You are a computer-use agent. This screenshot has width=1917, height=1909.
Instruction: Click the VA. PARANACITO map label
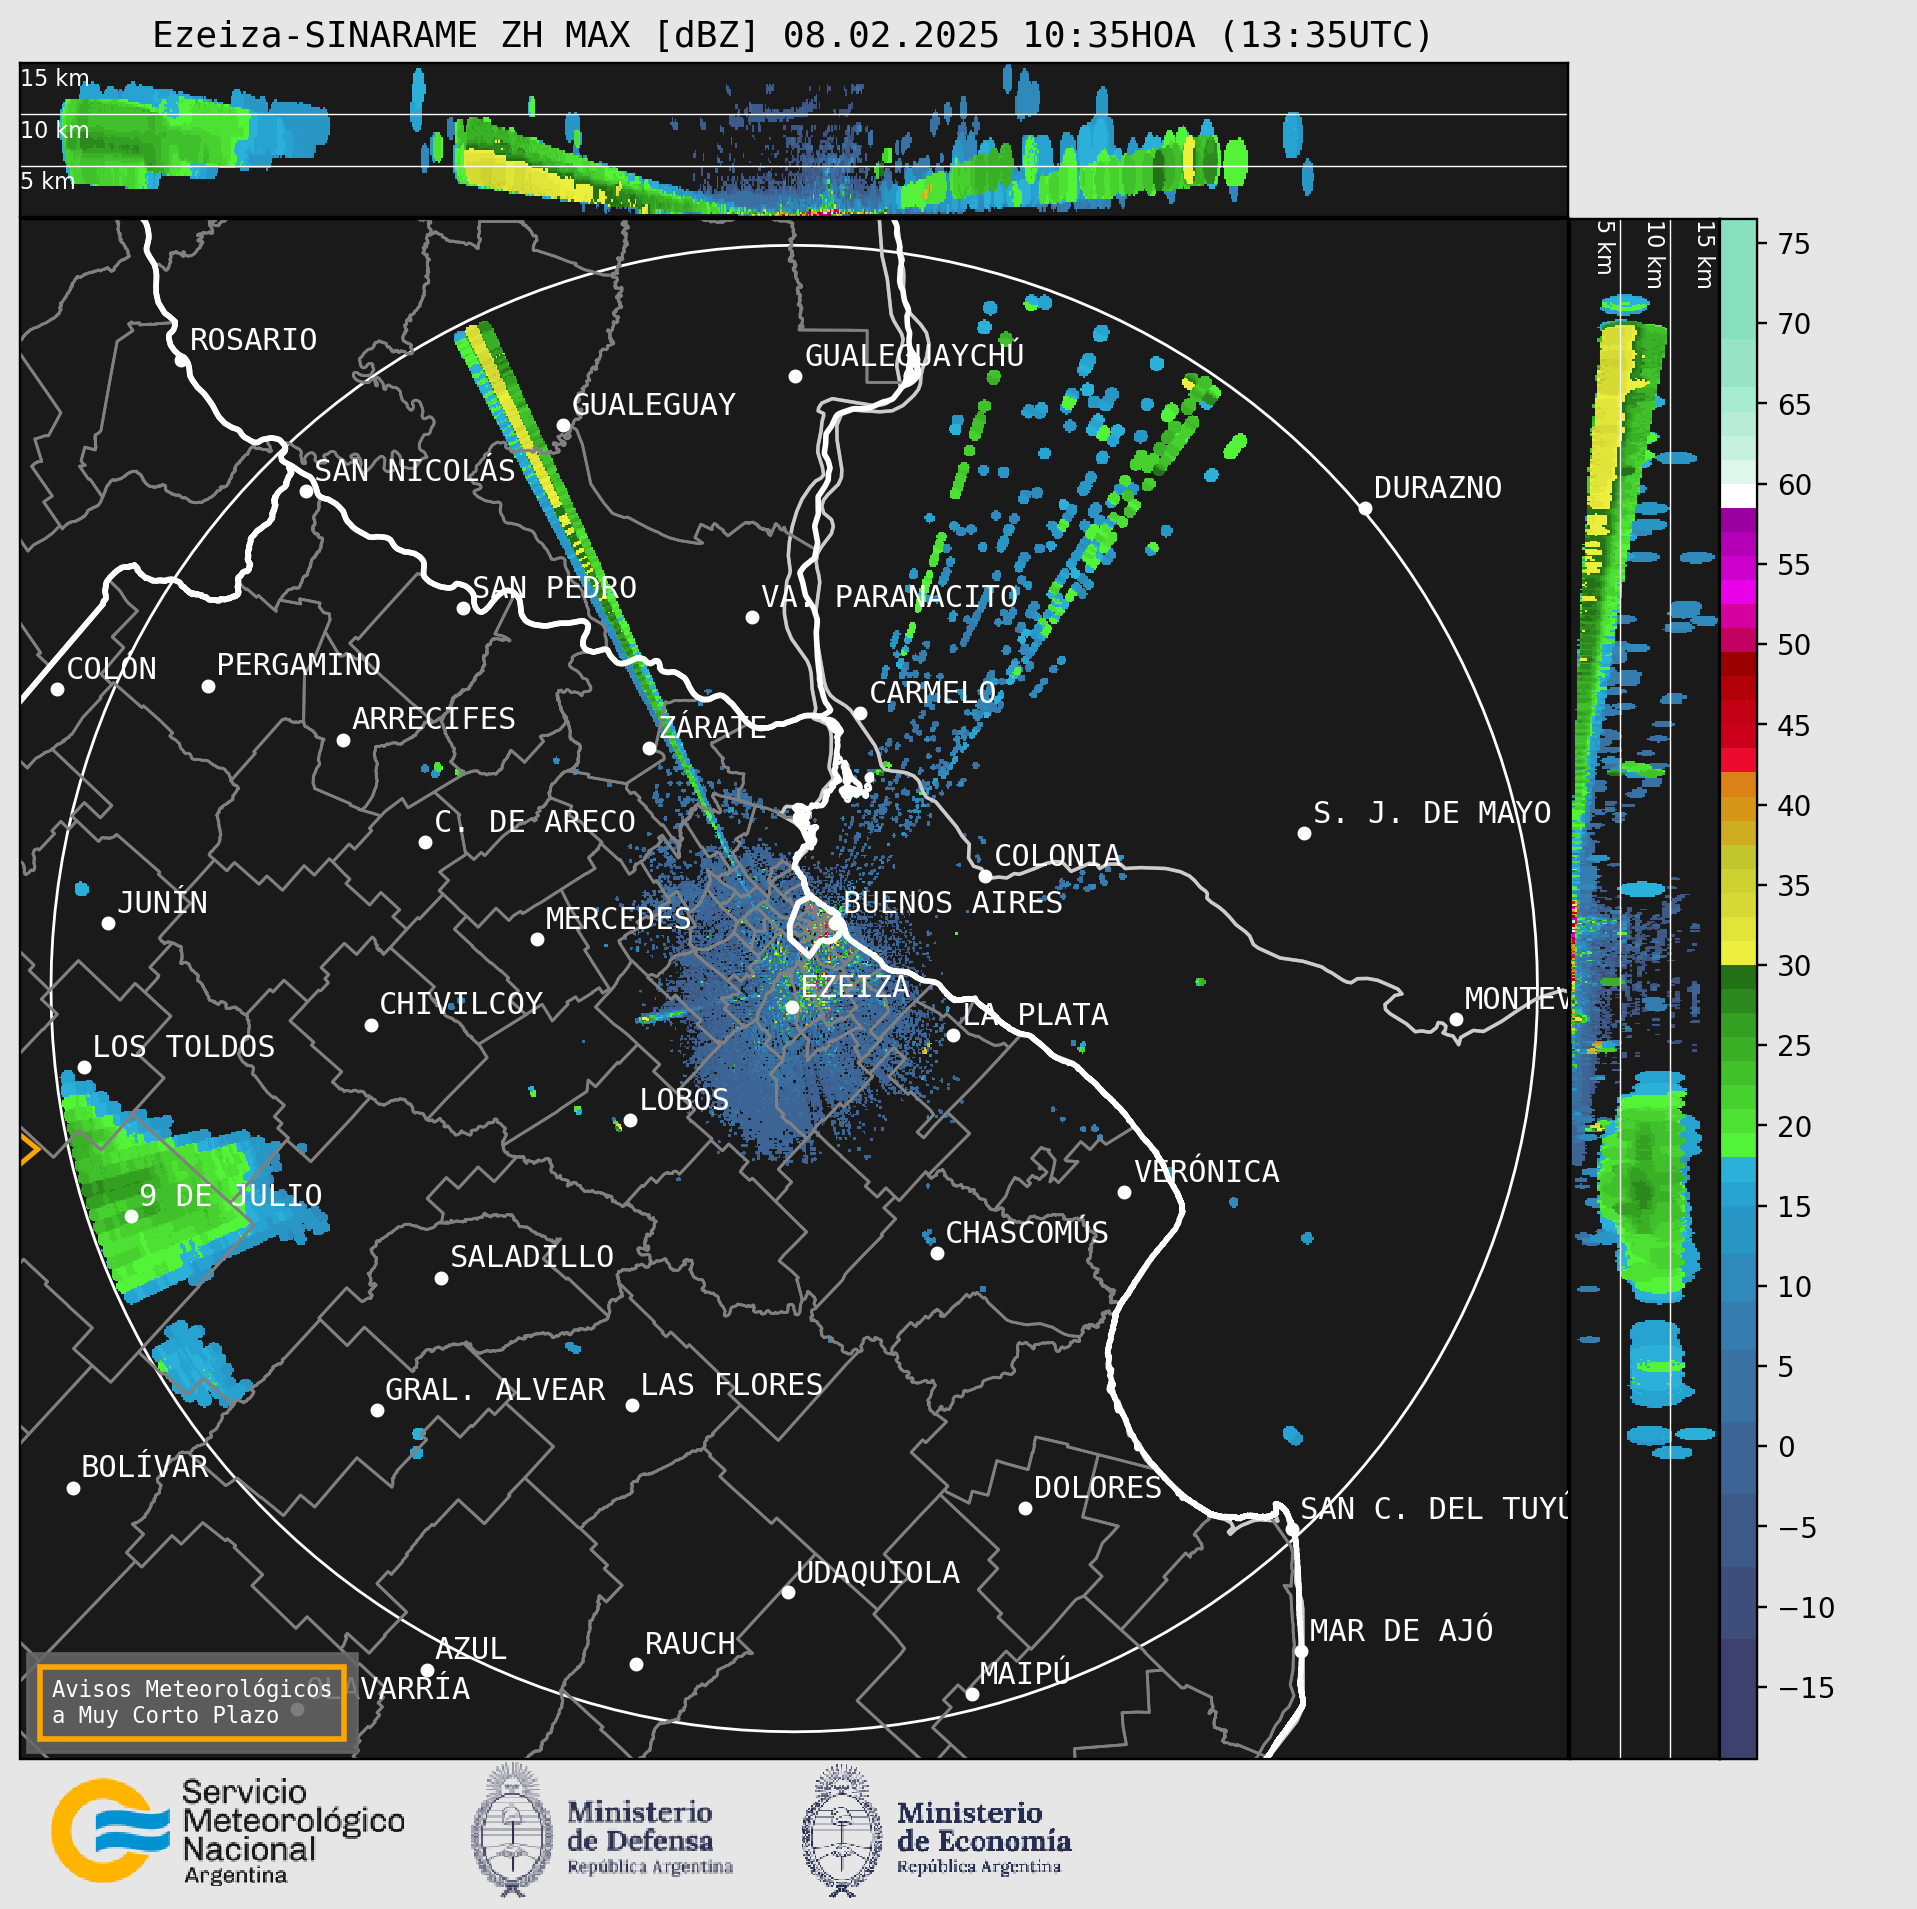click(x=889, y=596)
